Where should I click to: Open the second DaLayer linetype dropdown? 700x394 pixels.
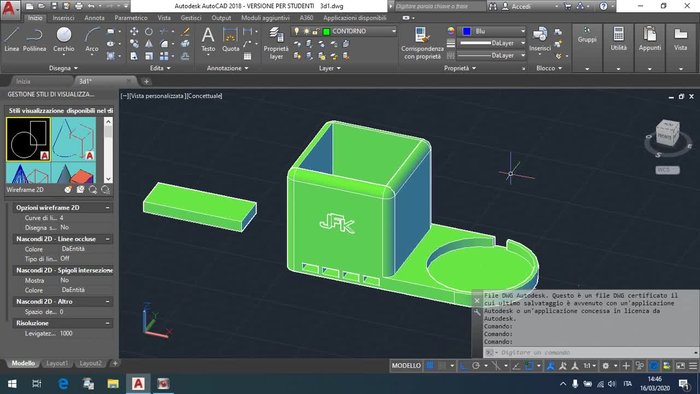point(523,55)
